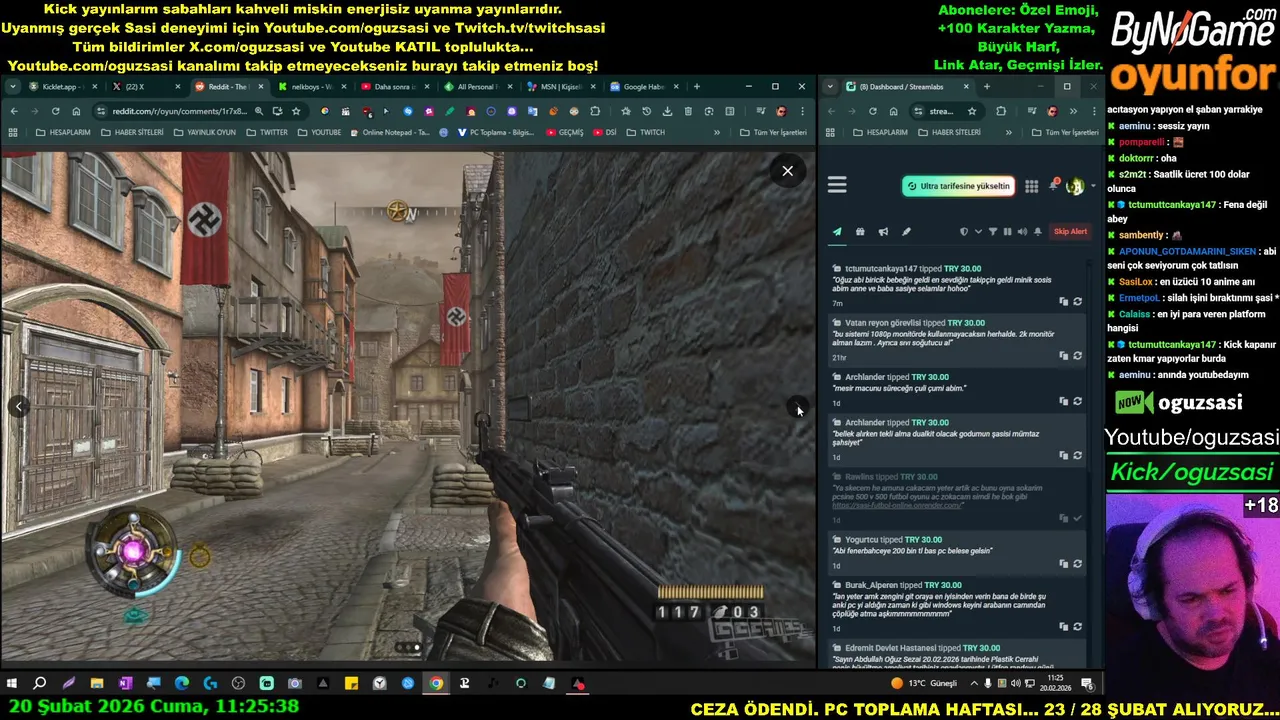The width and height of the screenshot is (1280, 720).
Task: Bookmark the Reddit page with the star
Action: (296, 111)
